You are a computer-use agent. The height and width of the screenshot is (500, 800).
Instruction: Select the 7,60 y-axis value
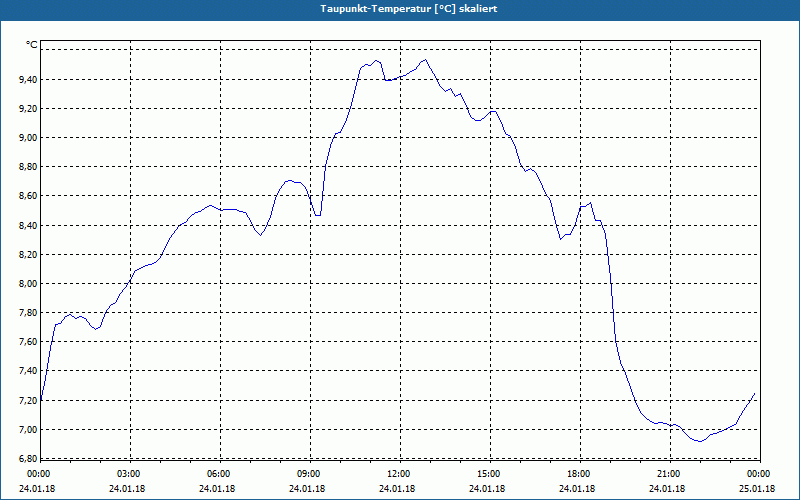click(29, 342)
